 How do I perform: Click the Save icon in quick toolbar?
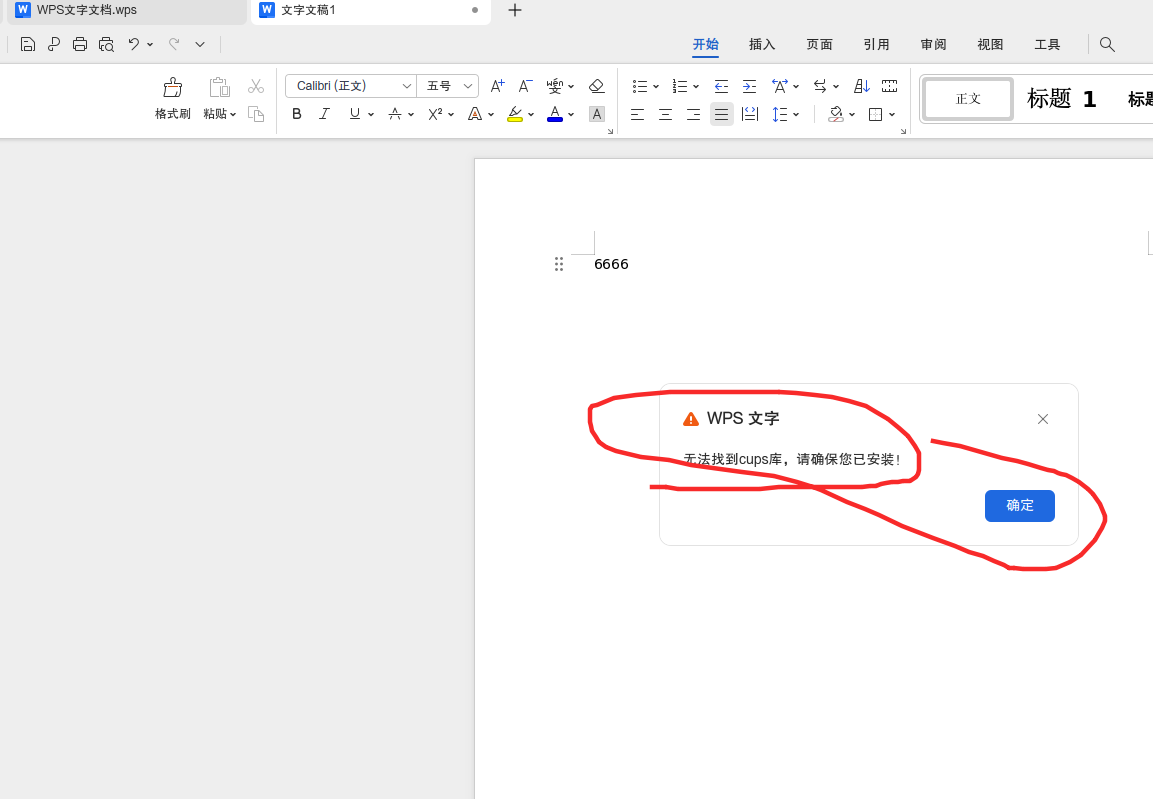click(x=27, y=44)
